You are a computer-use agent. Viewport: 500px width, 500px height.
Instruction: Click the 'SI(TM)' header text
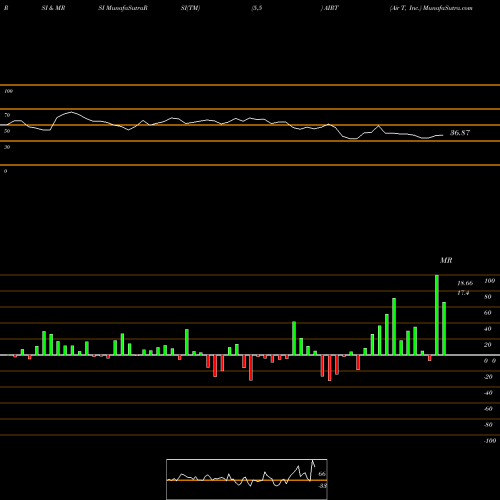(190, 8)
